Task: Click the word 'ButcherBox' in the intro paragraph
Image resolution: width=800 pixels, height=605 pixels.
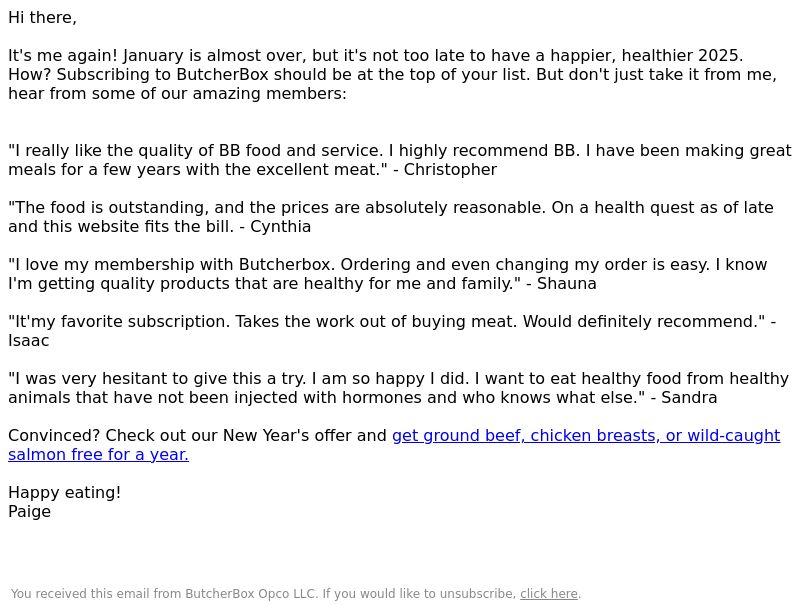Action: (x=222, y=74)
